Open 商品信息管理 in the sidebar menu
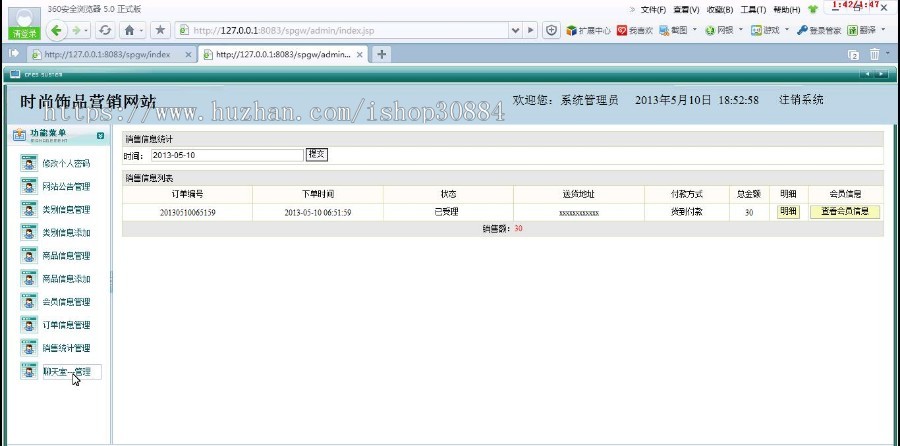The height and width of the screenshot is (446, 900). click(x=66, y=255)
